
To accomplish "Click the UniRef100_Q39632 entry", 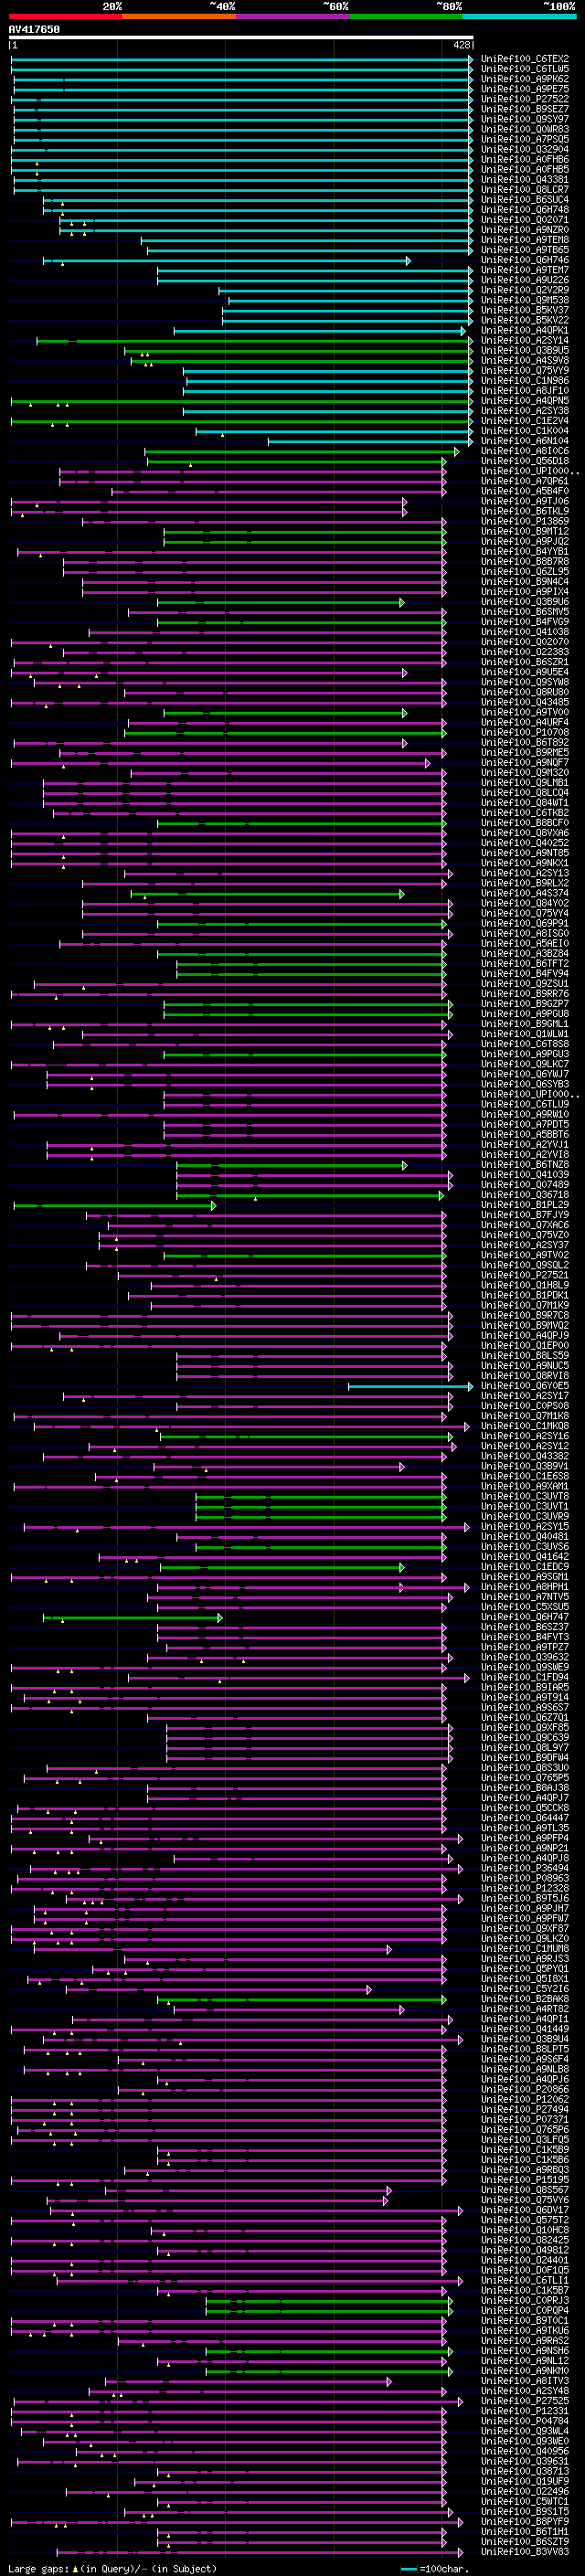I will click(x=525, y=1657).
